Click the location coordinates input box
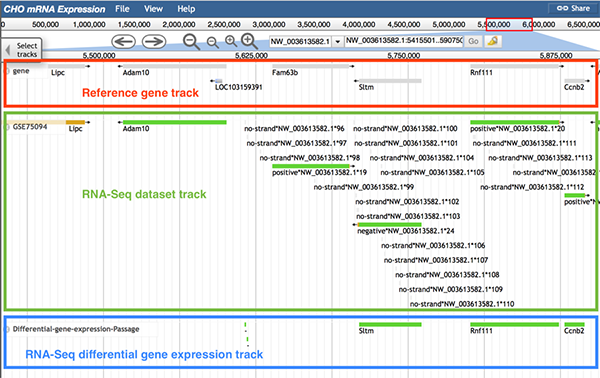This screenshot has height=378, width=600. pos(404,41)
